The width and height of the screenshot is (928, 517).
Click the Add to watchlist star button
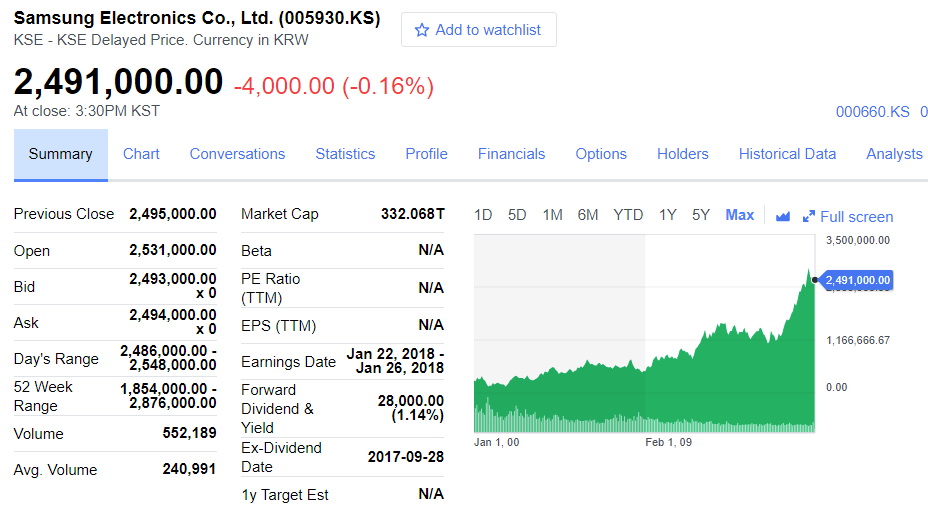478,30
